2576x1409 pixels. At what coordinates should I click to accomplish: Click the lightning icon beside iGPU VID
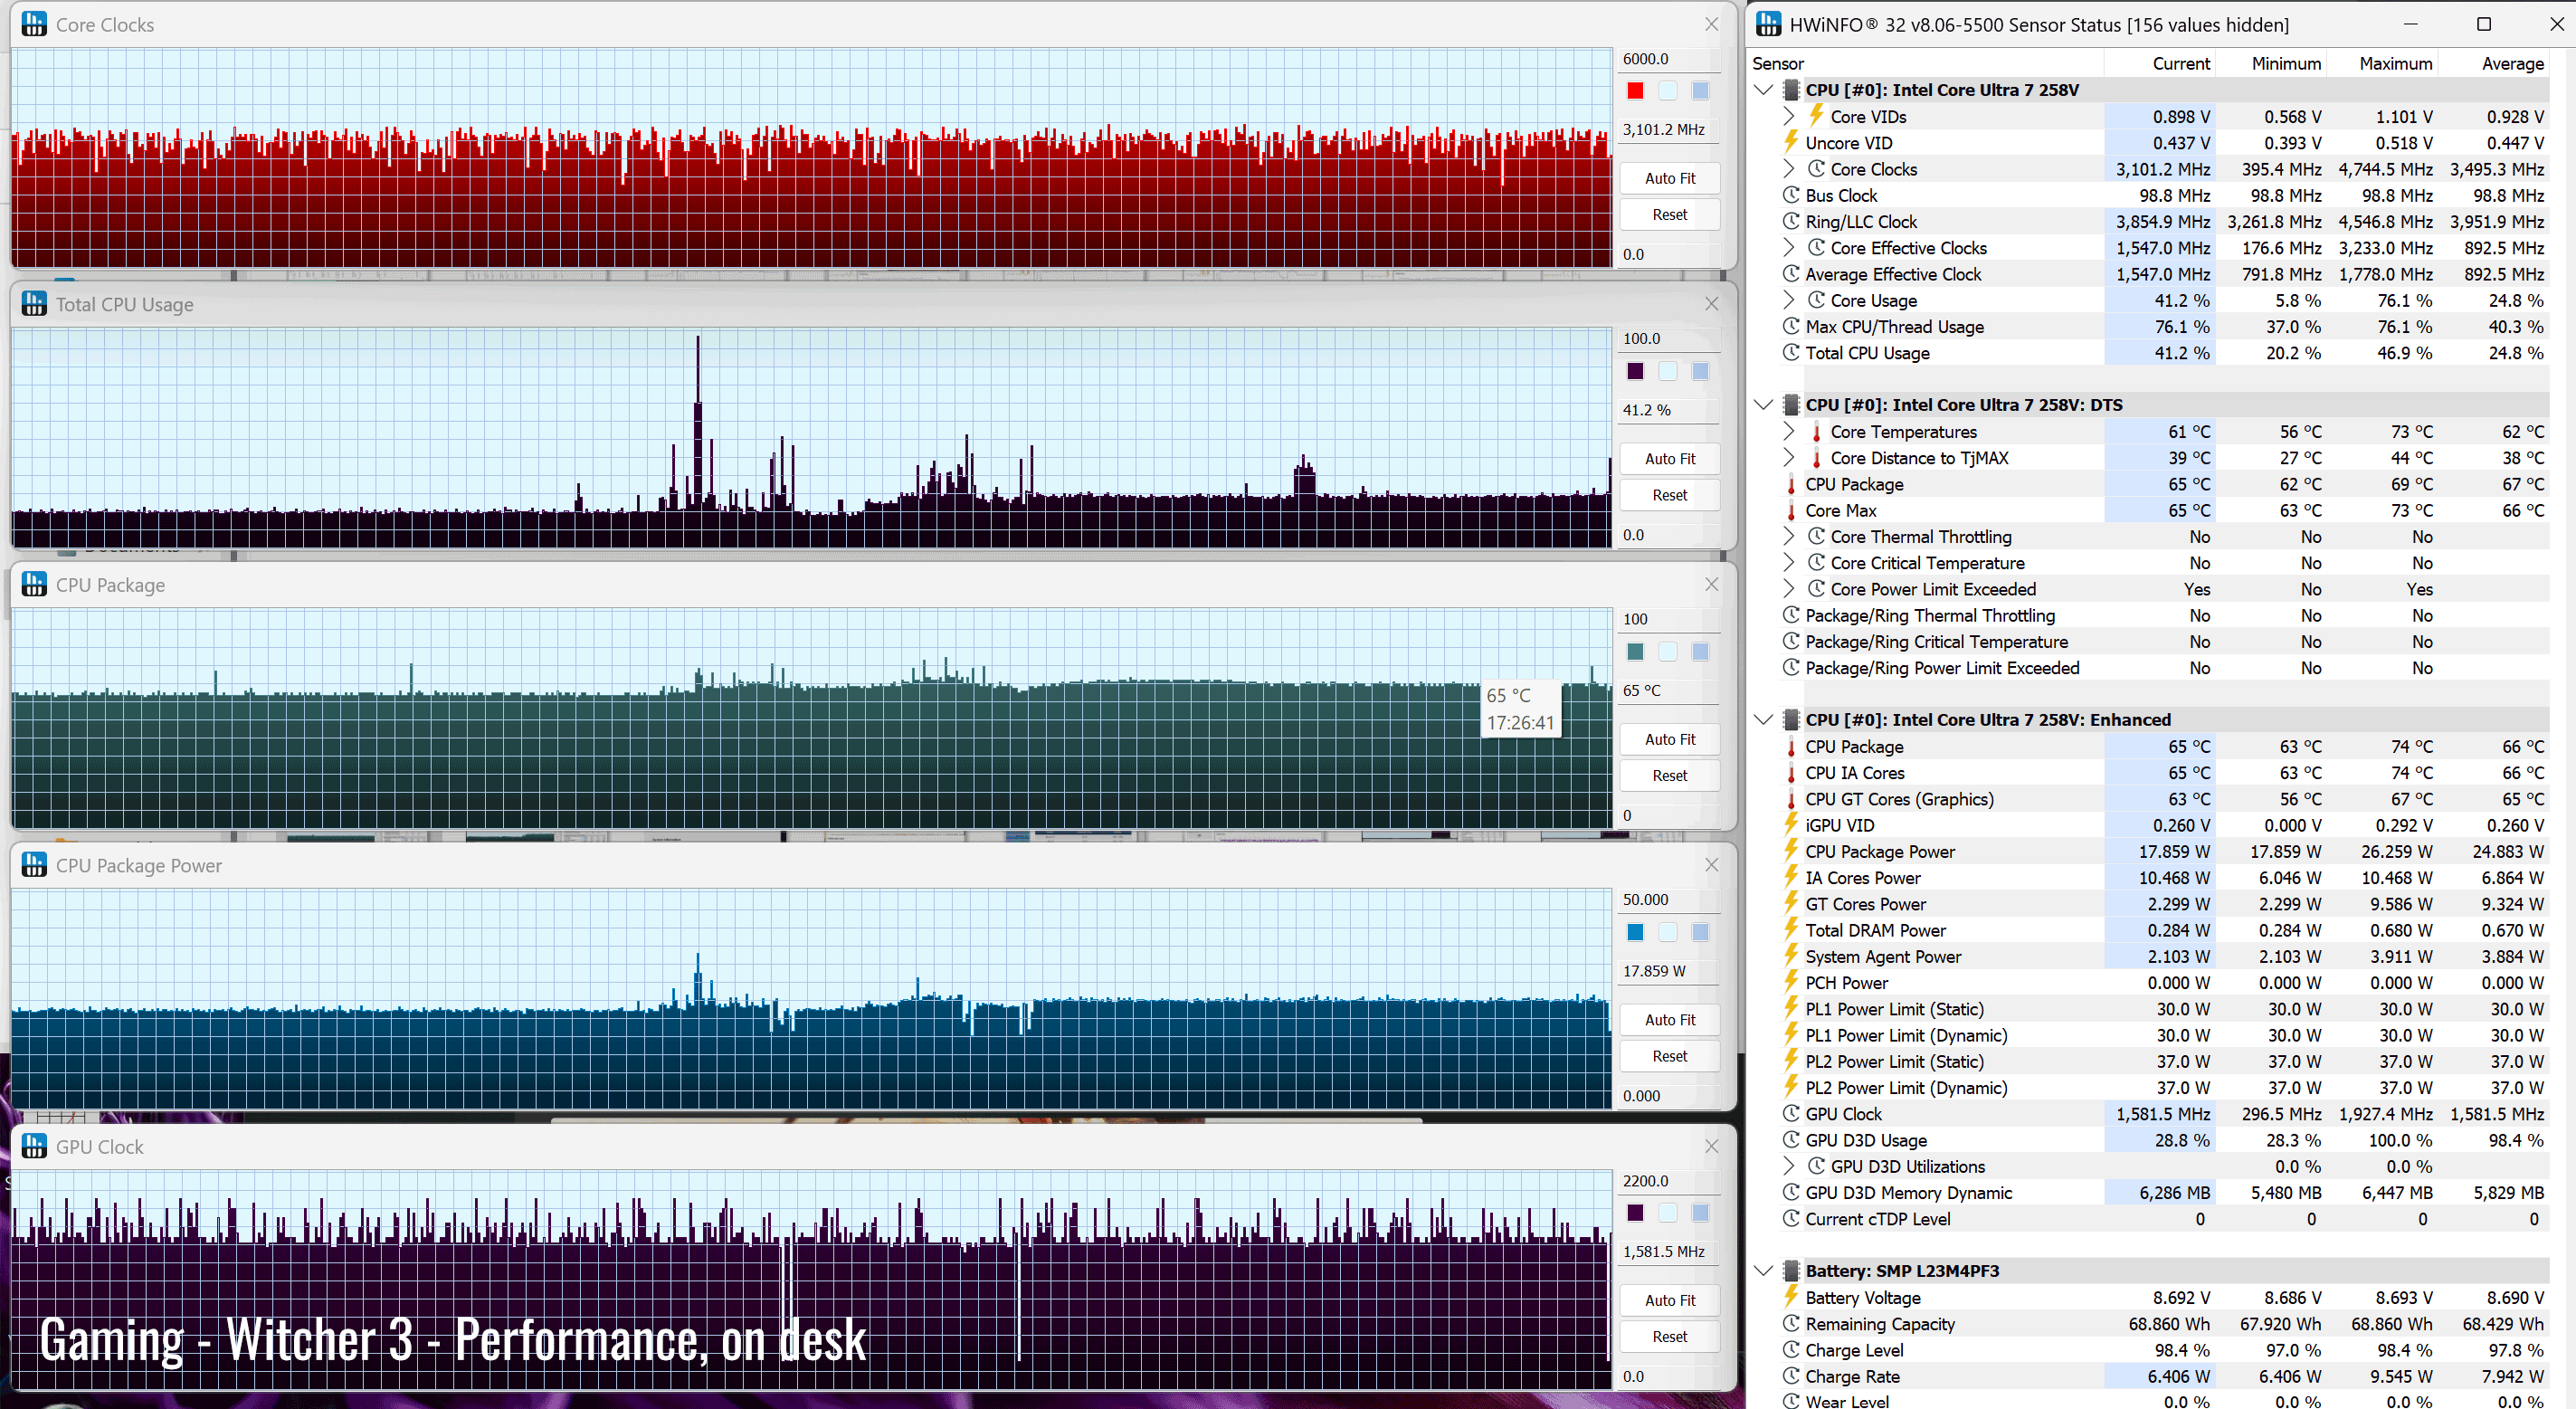[x=1791, y=825]
